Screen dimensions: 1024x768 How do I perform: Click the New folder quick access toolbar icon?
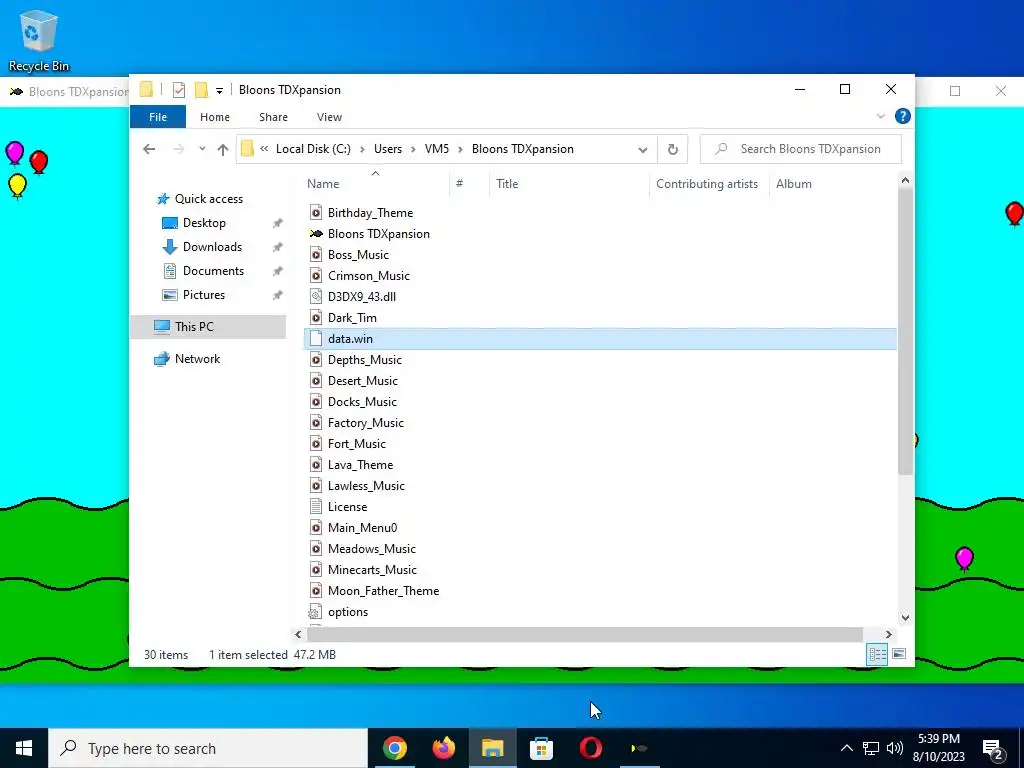(201, 90)
